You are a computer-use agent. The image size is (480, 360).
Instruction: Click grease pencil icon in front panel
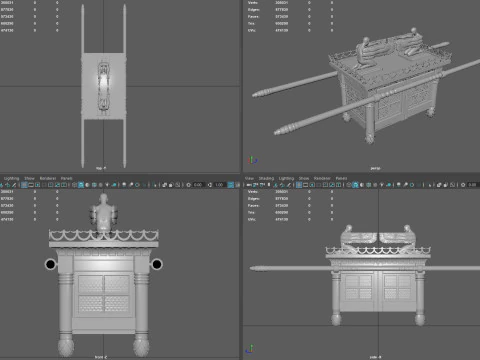click(14, 185)
